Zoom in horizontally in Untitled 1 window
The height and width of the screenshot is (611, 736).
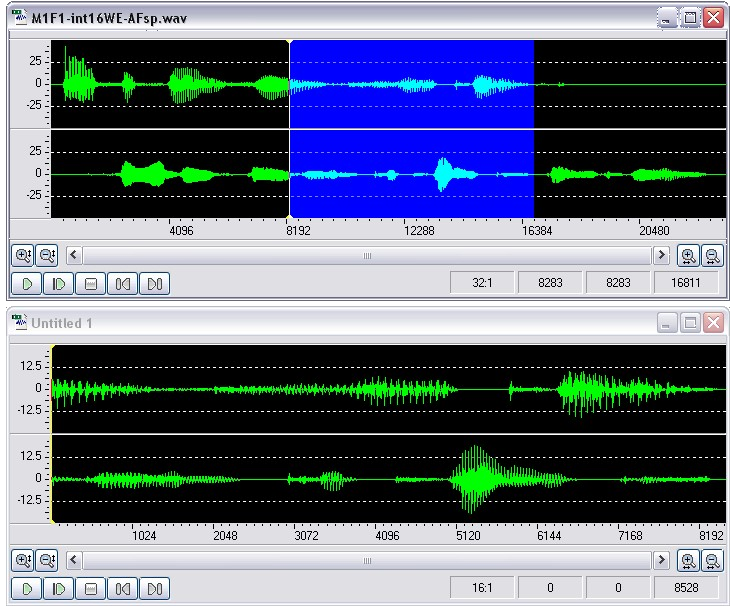click(x=688, y=560)
